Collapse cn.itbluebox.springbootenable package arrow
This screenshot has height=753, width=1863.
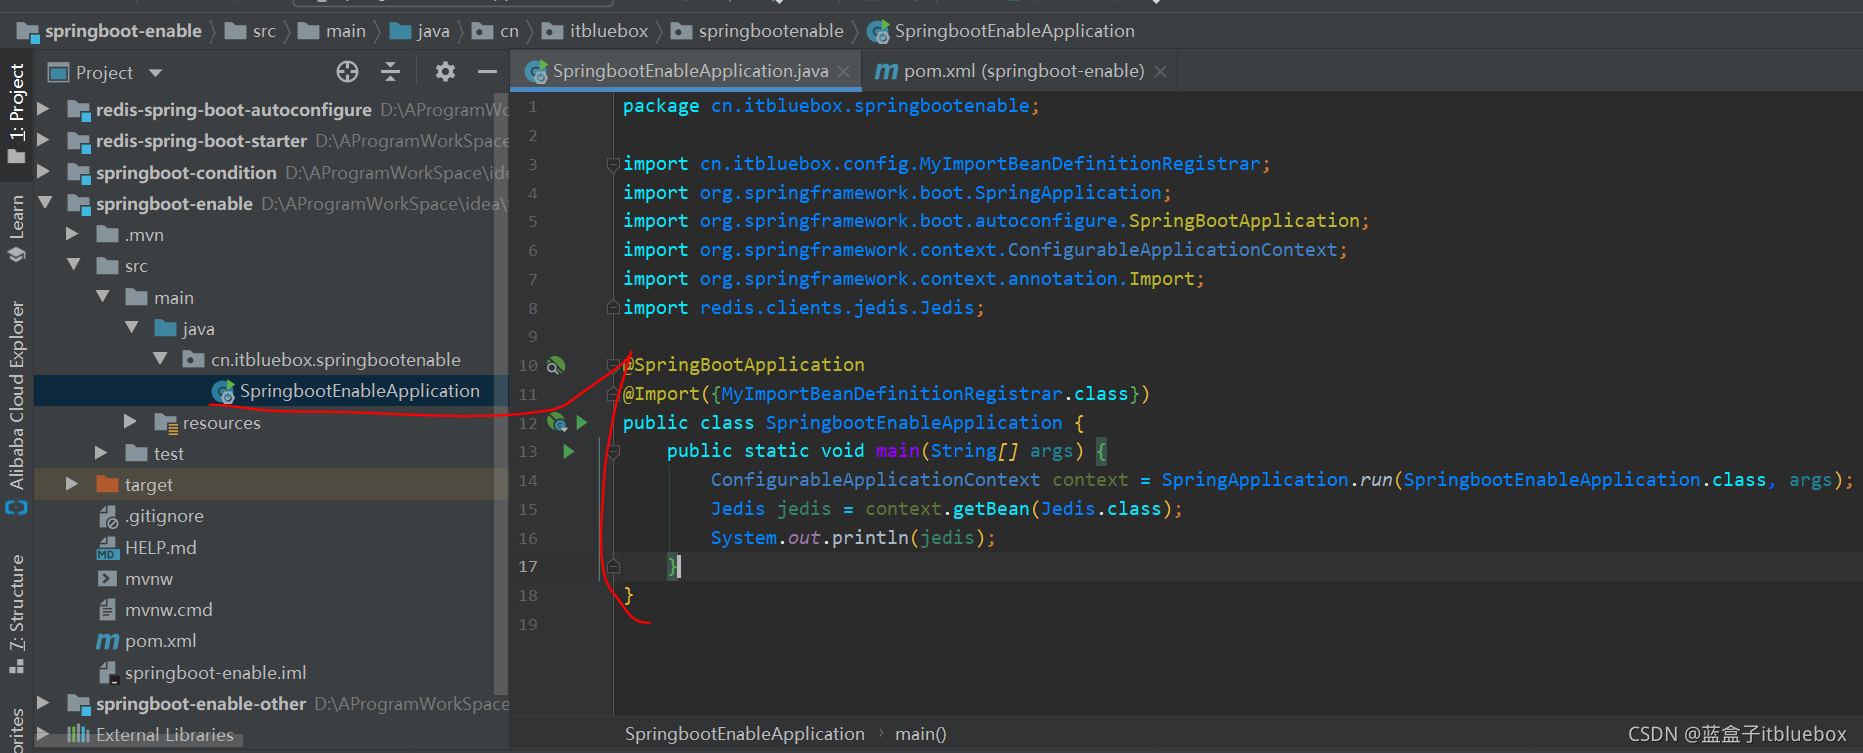click(160, 359)
